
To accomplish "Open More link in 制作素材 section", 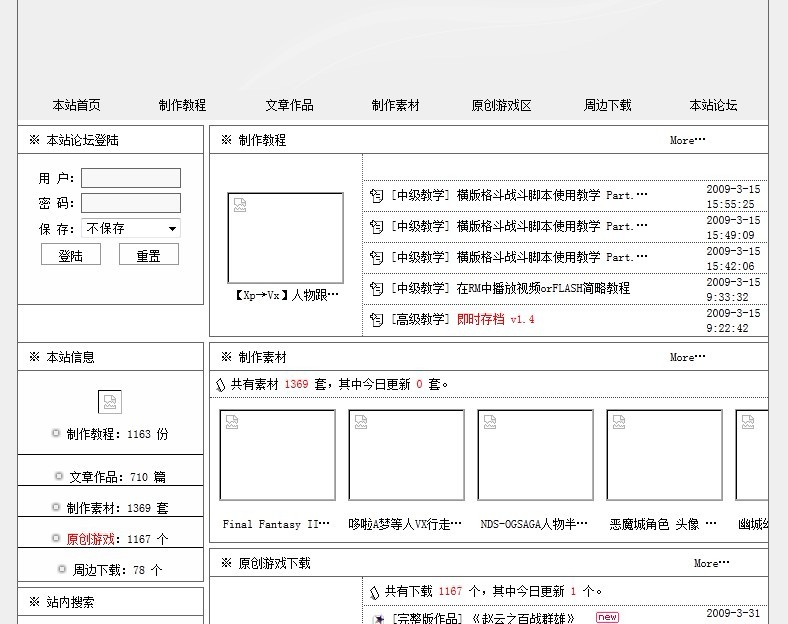I will (x=687, y=357).
